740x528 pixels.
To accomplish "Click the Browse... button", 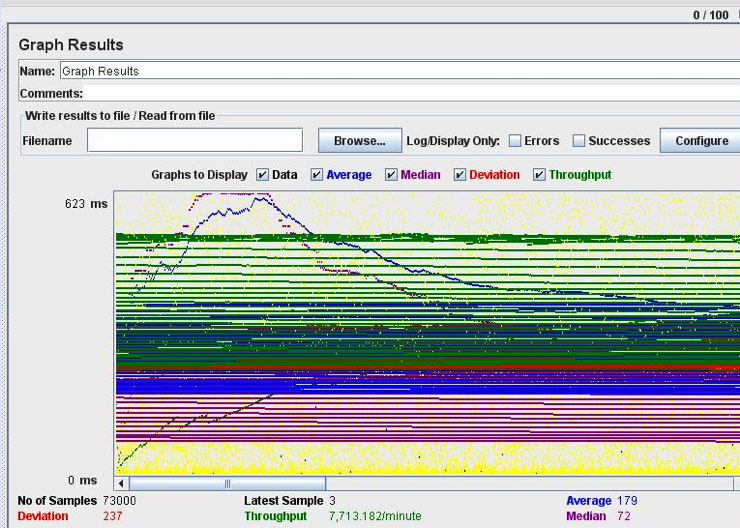I will tap(360, 141).
